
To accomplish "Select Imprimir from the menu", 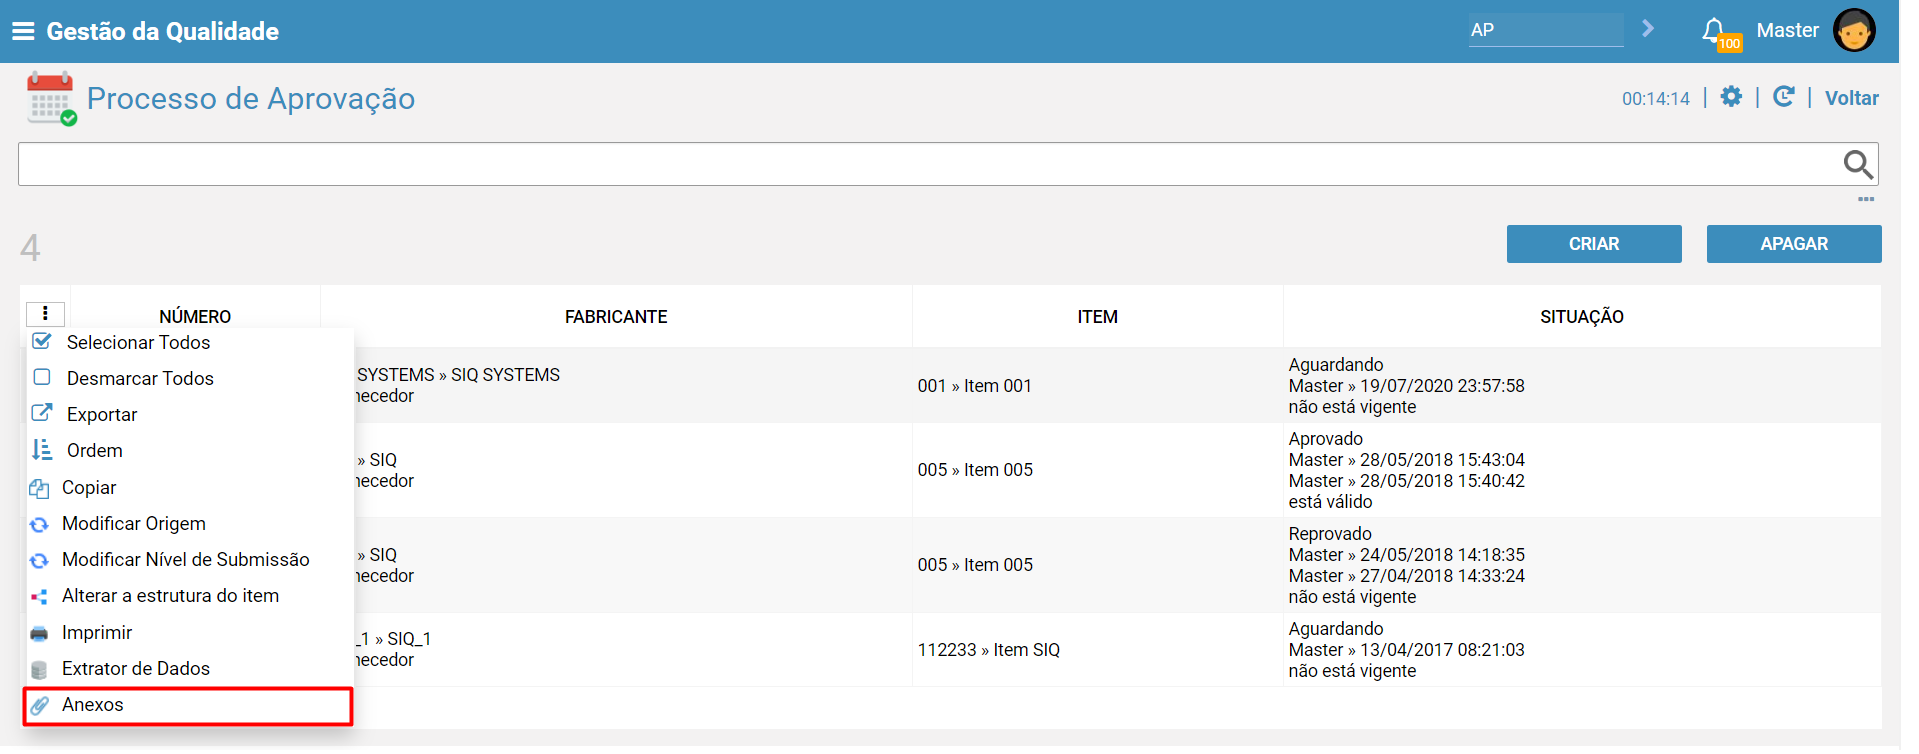I will 97,632.
